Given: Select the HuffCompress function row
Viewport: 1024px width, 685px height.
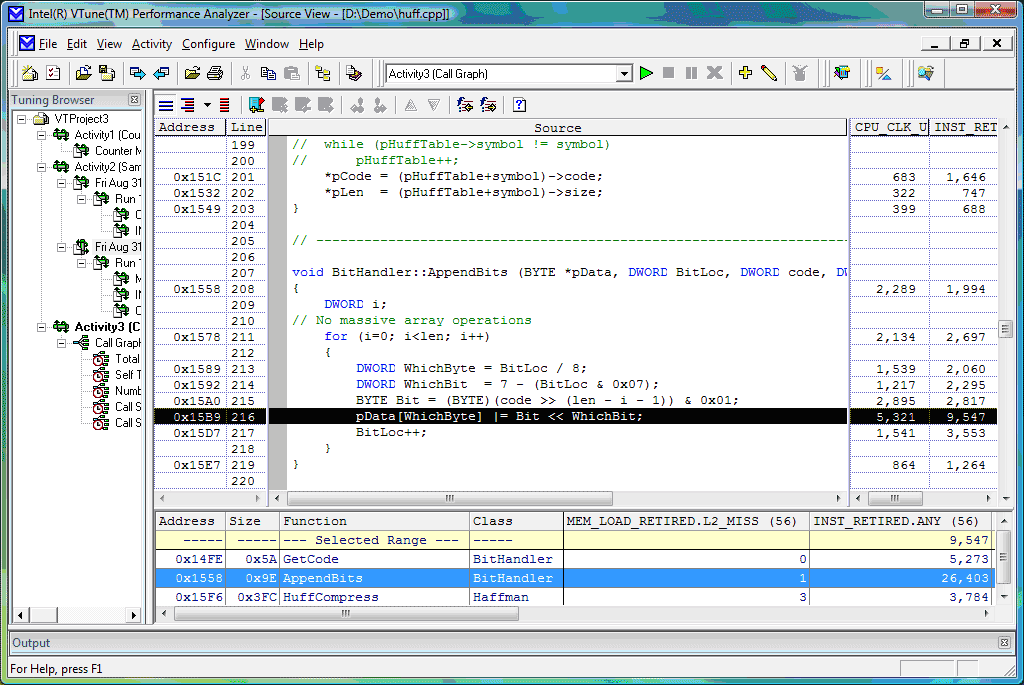Looking at the screenshot, I should (330, 597).
